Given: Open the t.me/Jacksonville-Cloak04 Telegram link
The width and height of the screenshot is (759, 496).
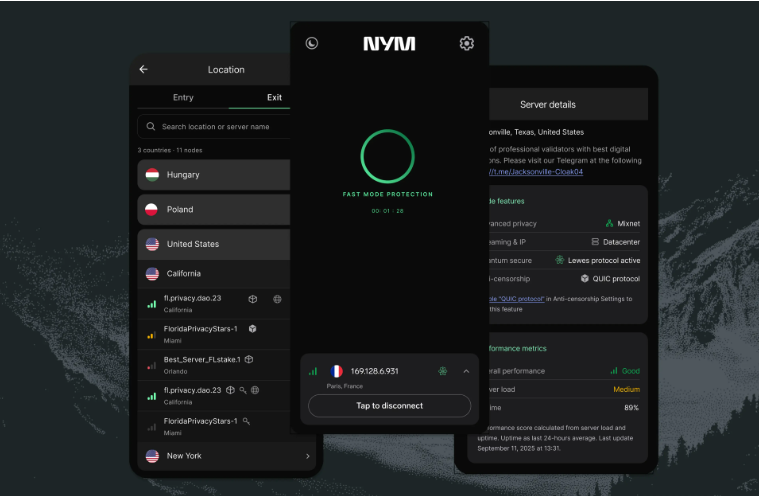Looking at the screenshot, I should 536,172.
